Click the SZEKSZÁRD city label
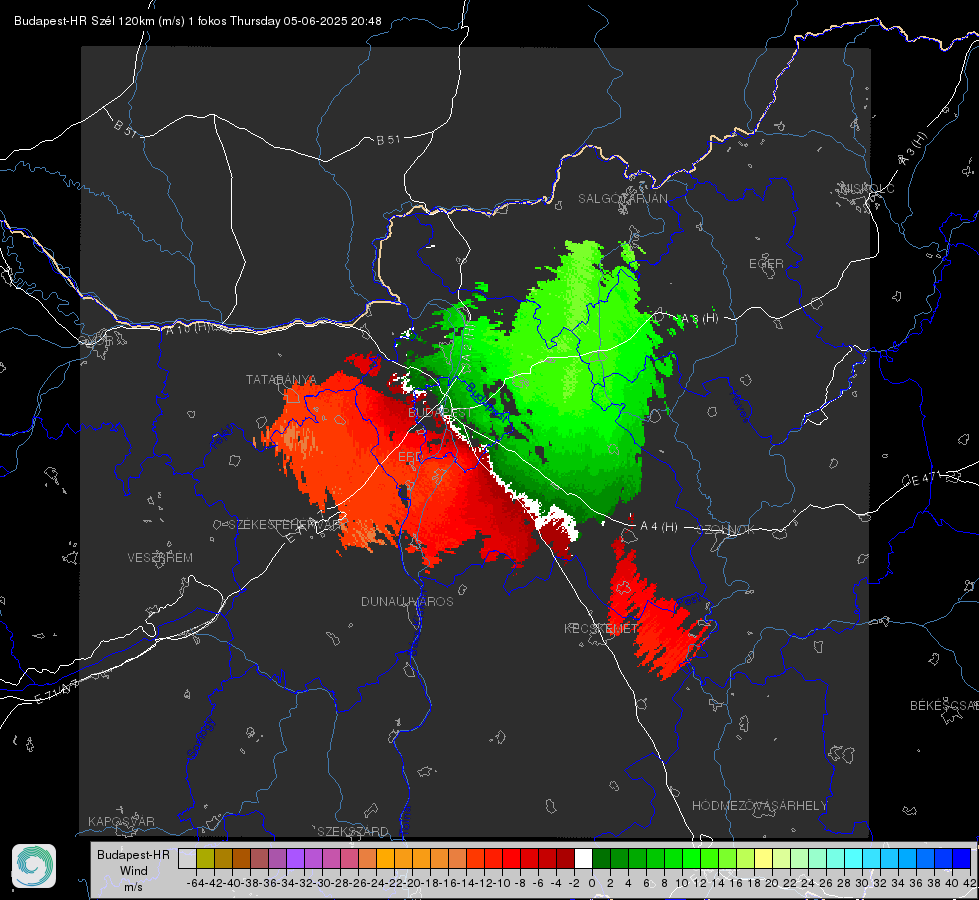The height and width of the screenshot is (900, 979). (353, 831)
